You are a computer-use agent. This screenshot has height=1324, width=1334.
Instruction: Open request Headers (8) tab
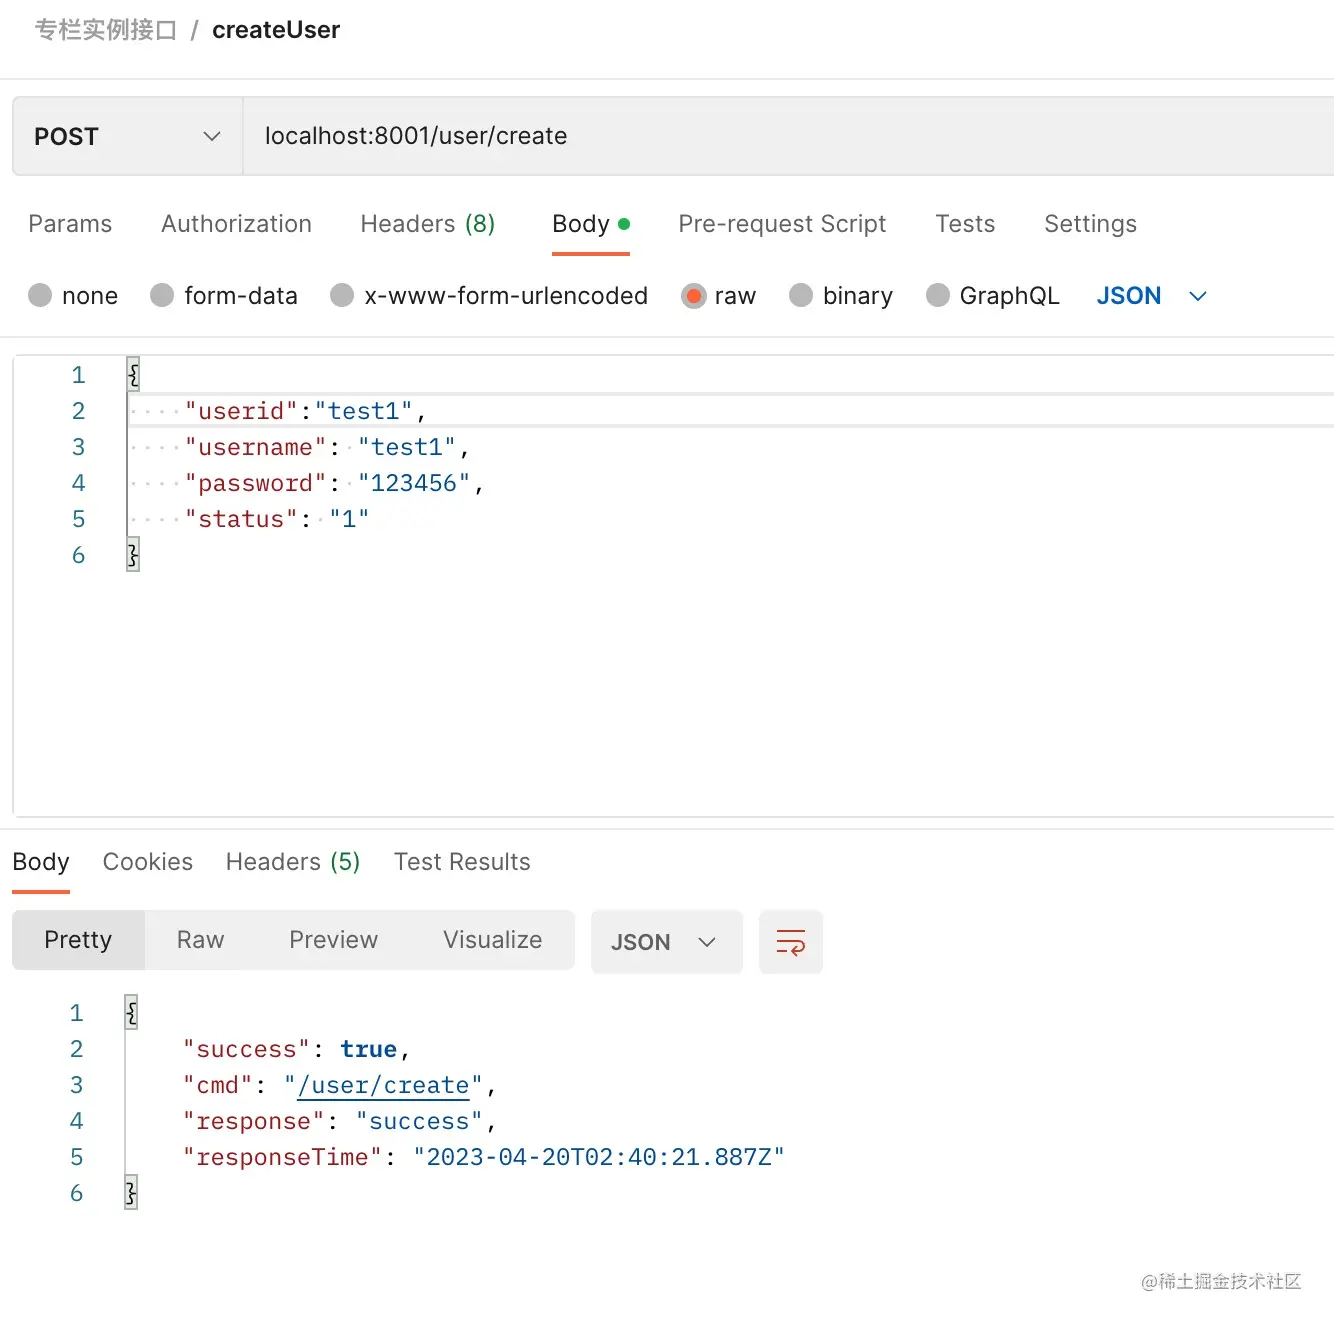point(428,224)
